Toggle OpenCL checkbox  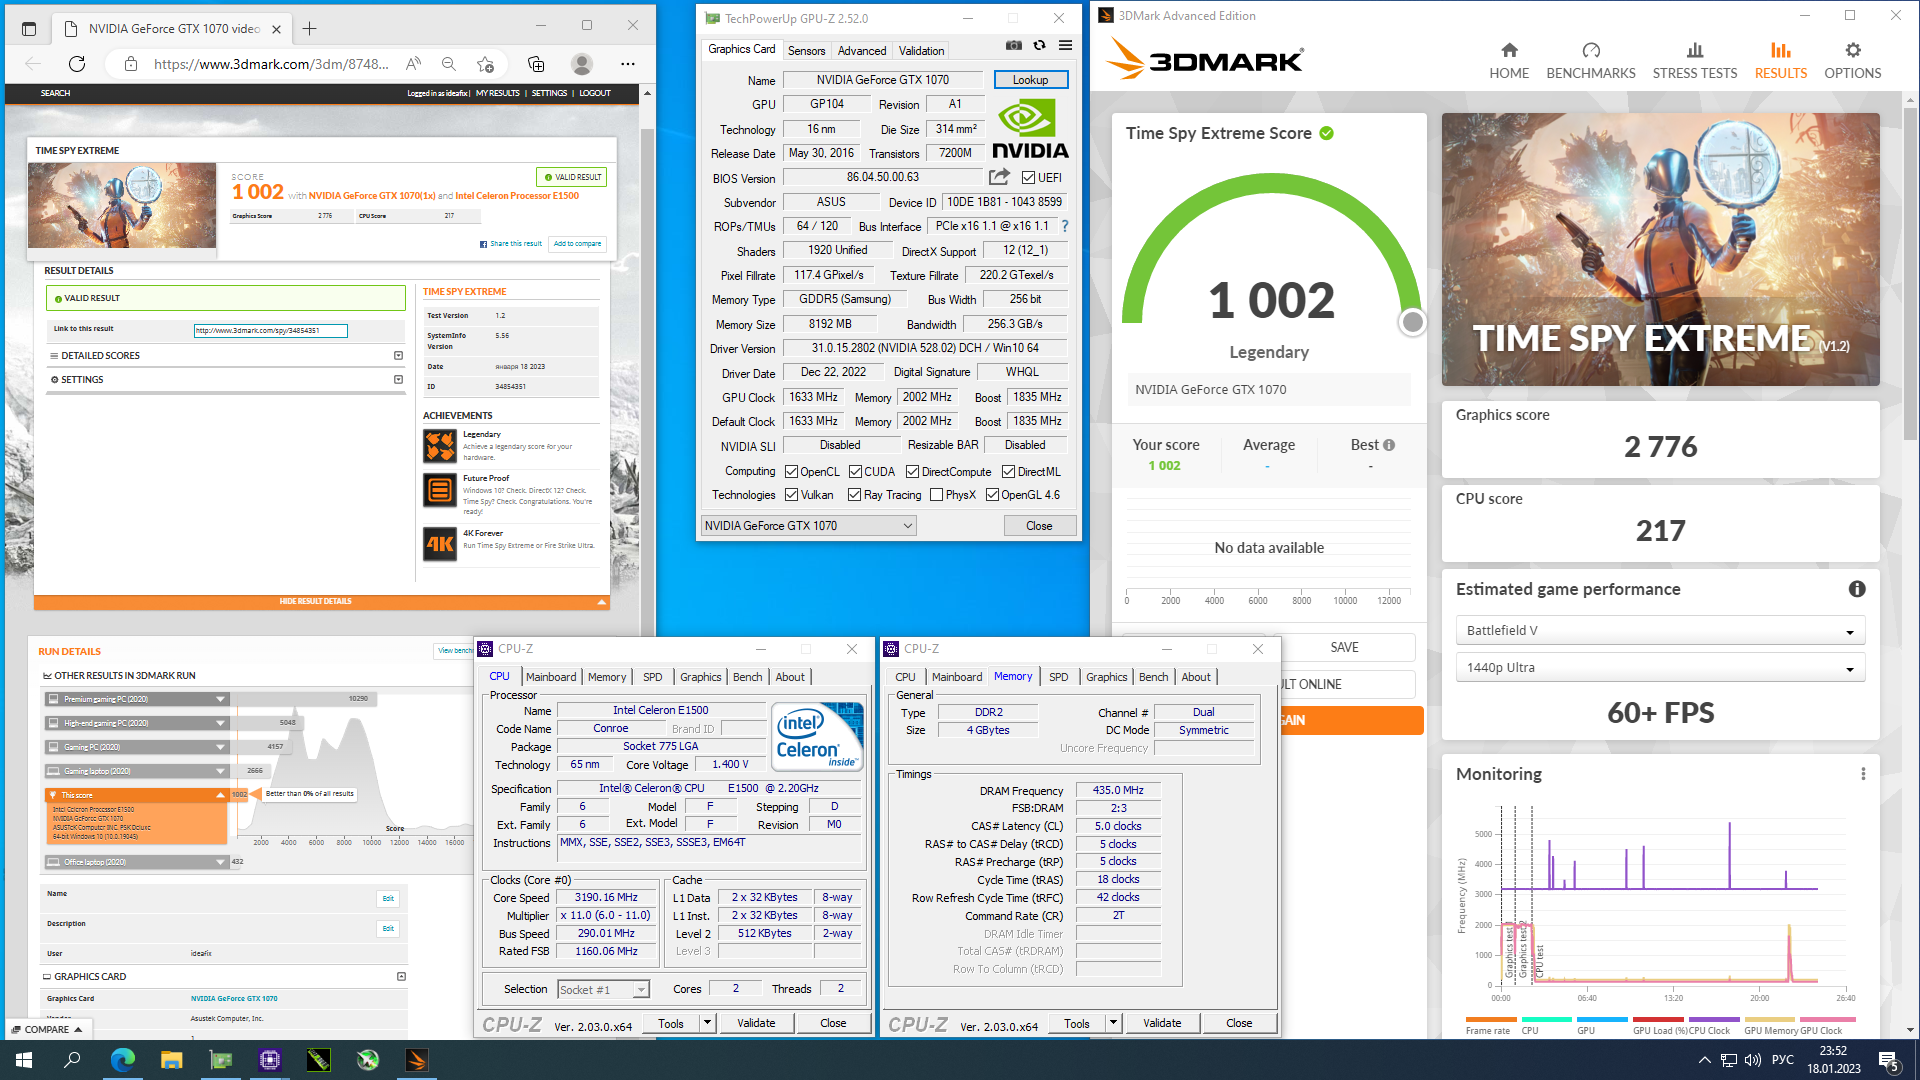[791, 472]
